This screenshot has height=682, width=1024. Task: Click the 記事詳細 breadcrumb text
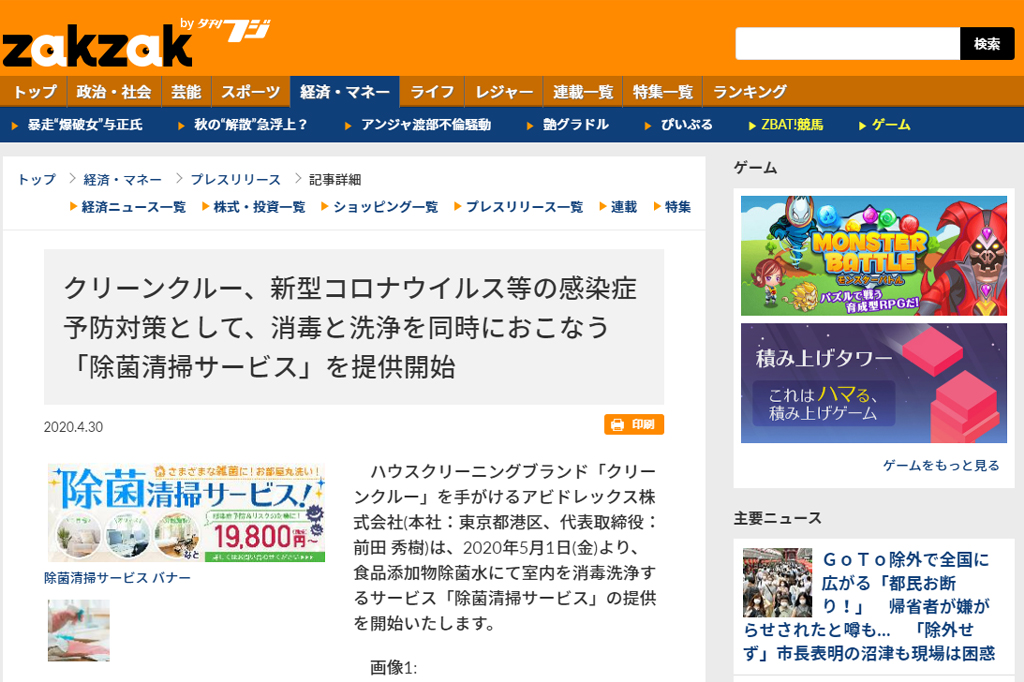click(x=335, y=180)
